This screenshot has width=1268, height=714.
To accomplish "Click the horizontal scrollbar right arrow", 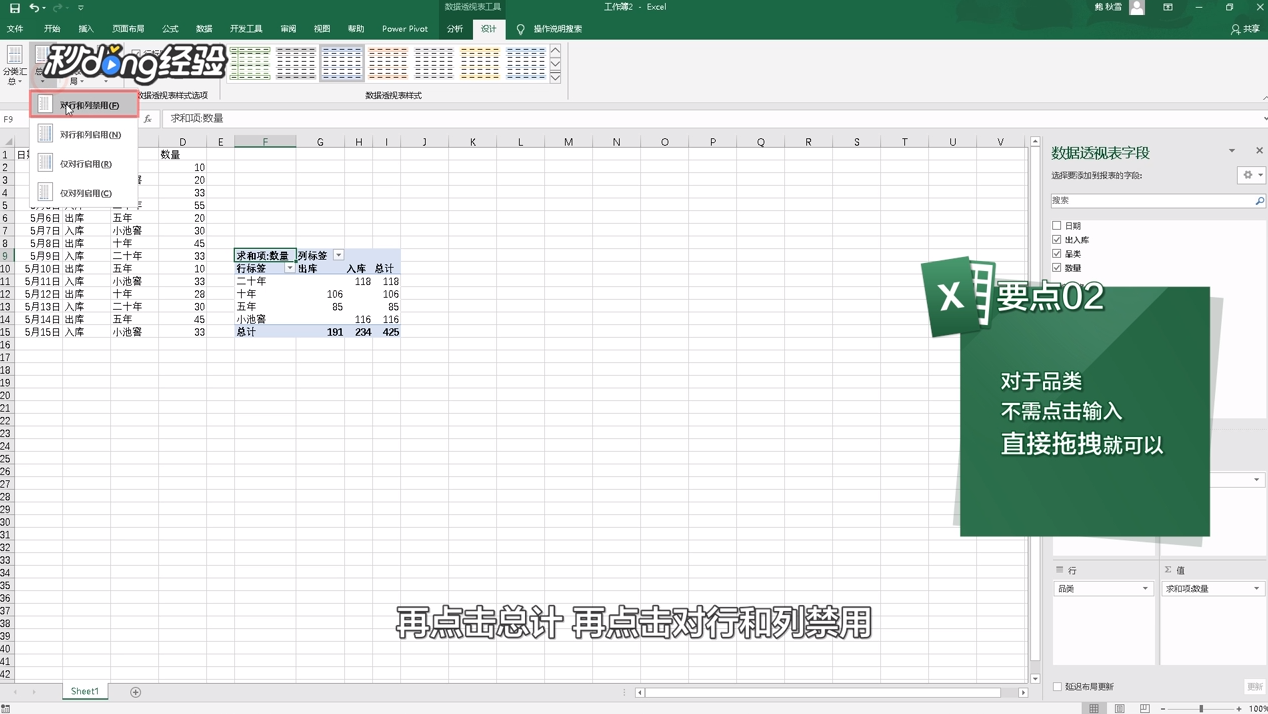I will tap(1023, 692).
